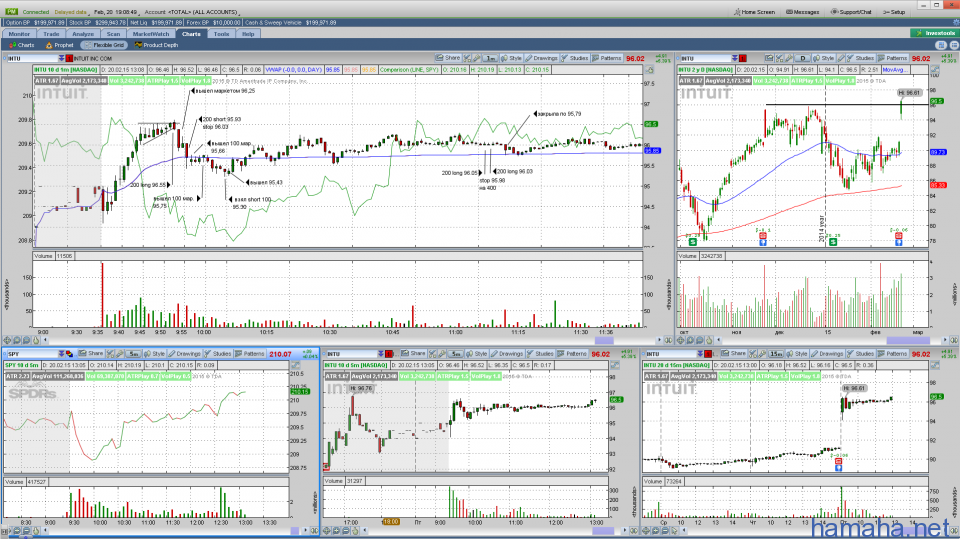
Task: Select the Prophet sub-tab
Action: 60,45
